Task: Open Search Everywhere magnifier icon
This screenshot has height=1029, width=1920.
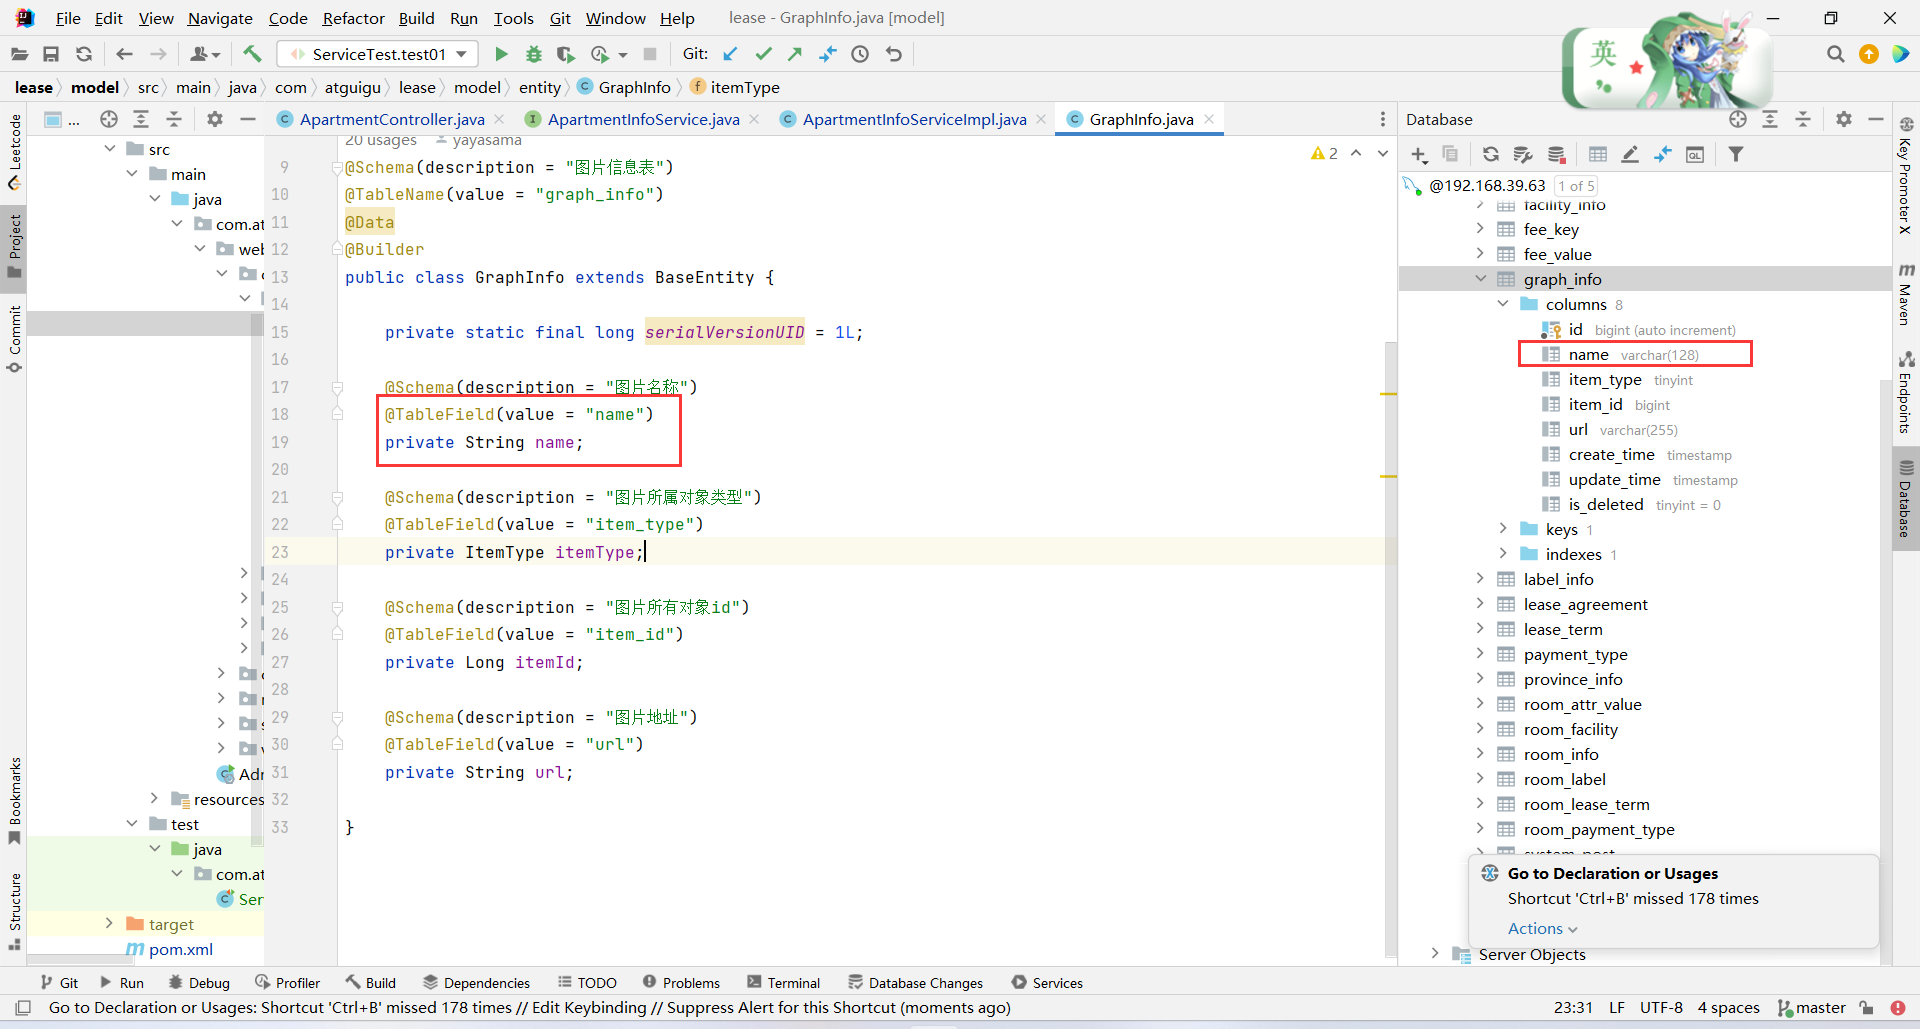Action: [1835, 54]
